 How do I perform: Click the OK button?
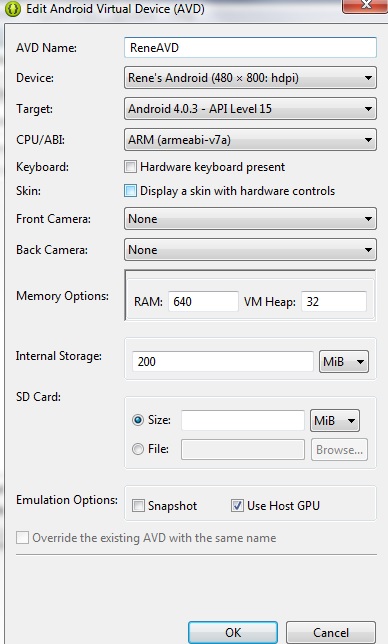[233, 632]
